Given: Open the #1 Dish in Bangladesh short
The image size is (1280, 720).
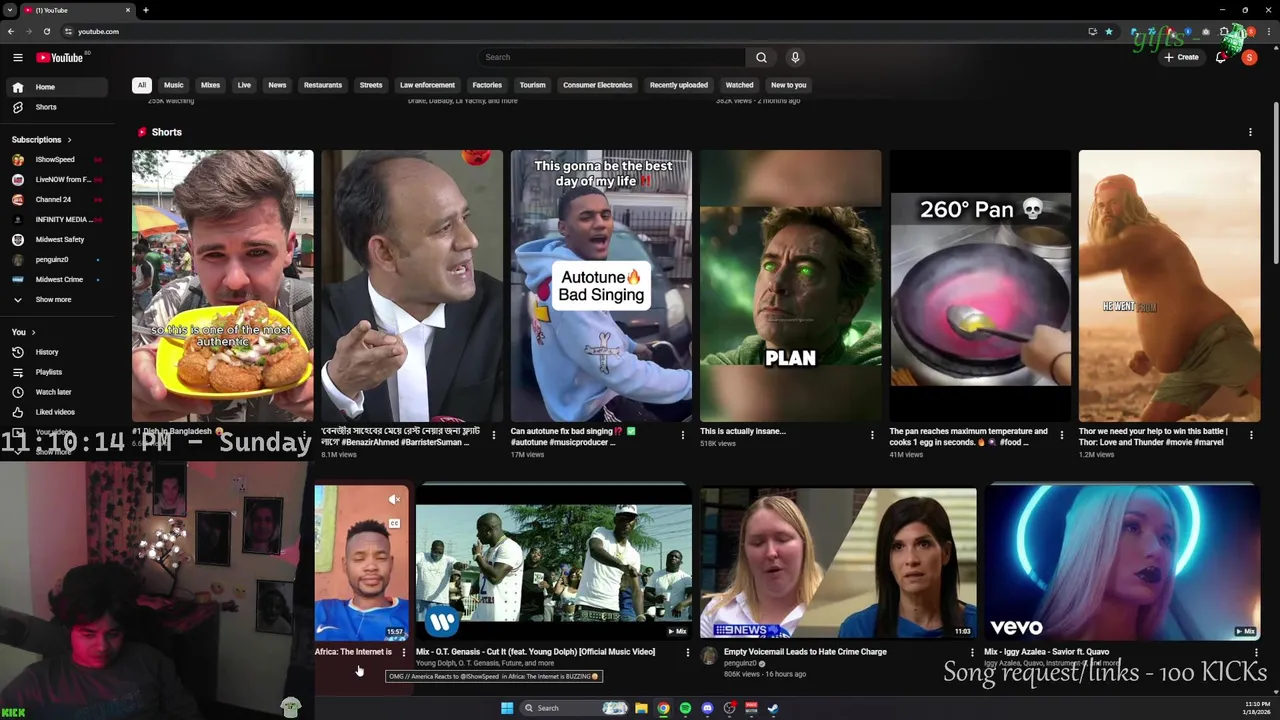Looking at the screenshot, I should point(222,286).
